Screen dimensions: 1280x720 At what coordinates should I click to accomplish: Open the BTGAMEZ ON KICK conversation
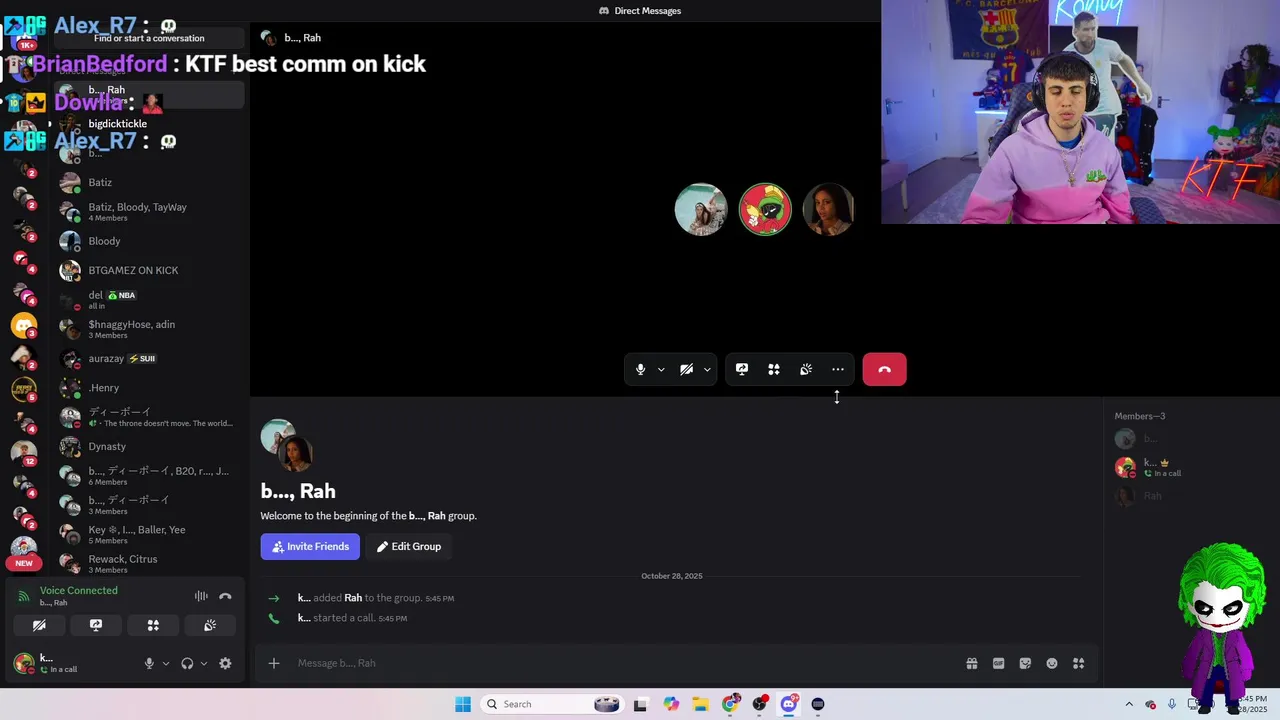tap(150, 270)
